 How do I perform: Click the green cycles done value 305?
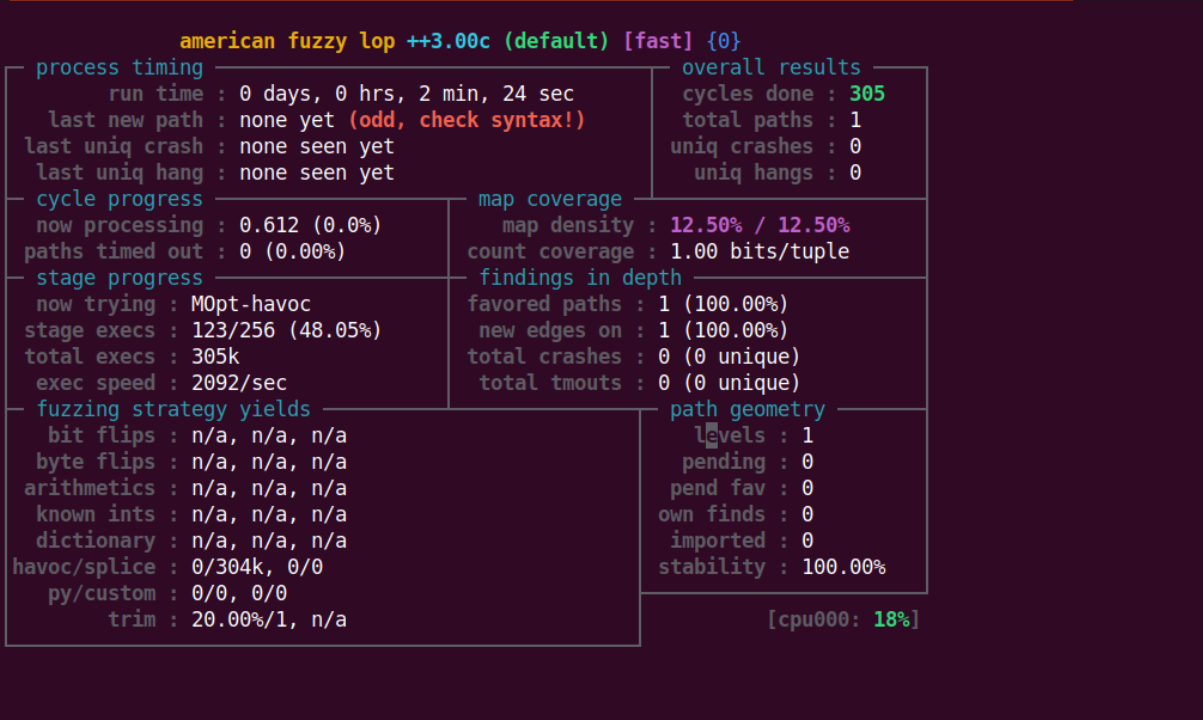(867, 94)
